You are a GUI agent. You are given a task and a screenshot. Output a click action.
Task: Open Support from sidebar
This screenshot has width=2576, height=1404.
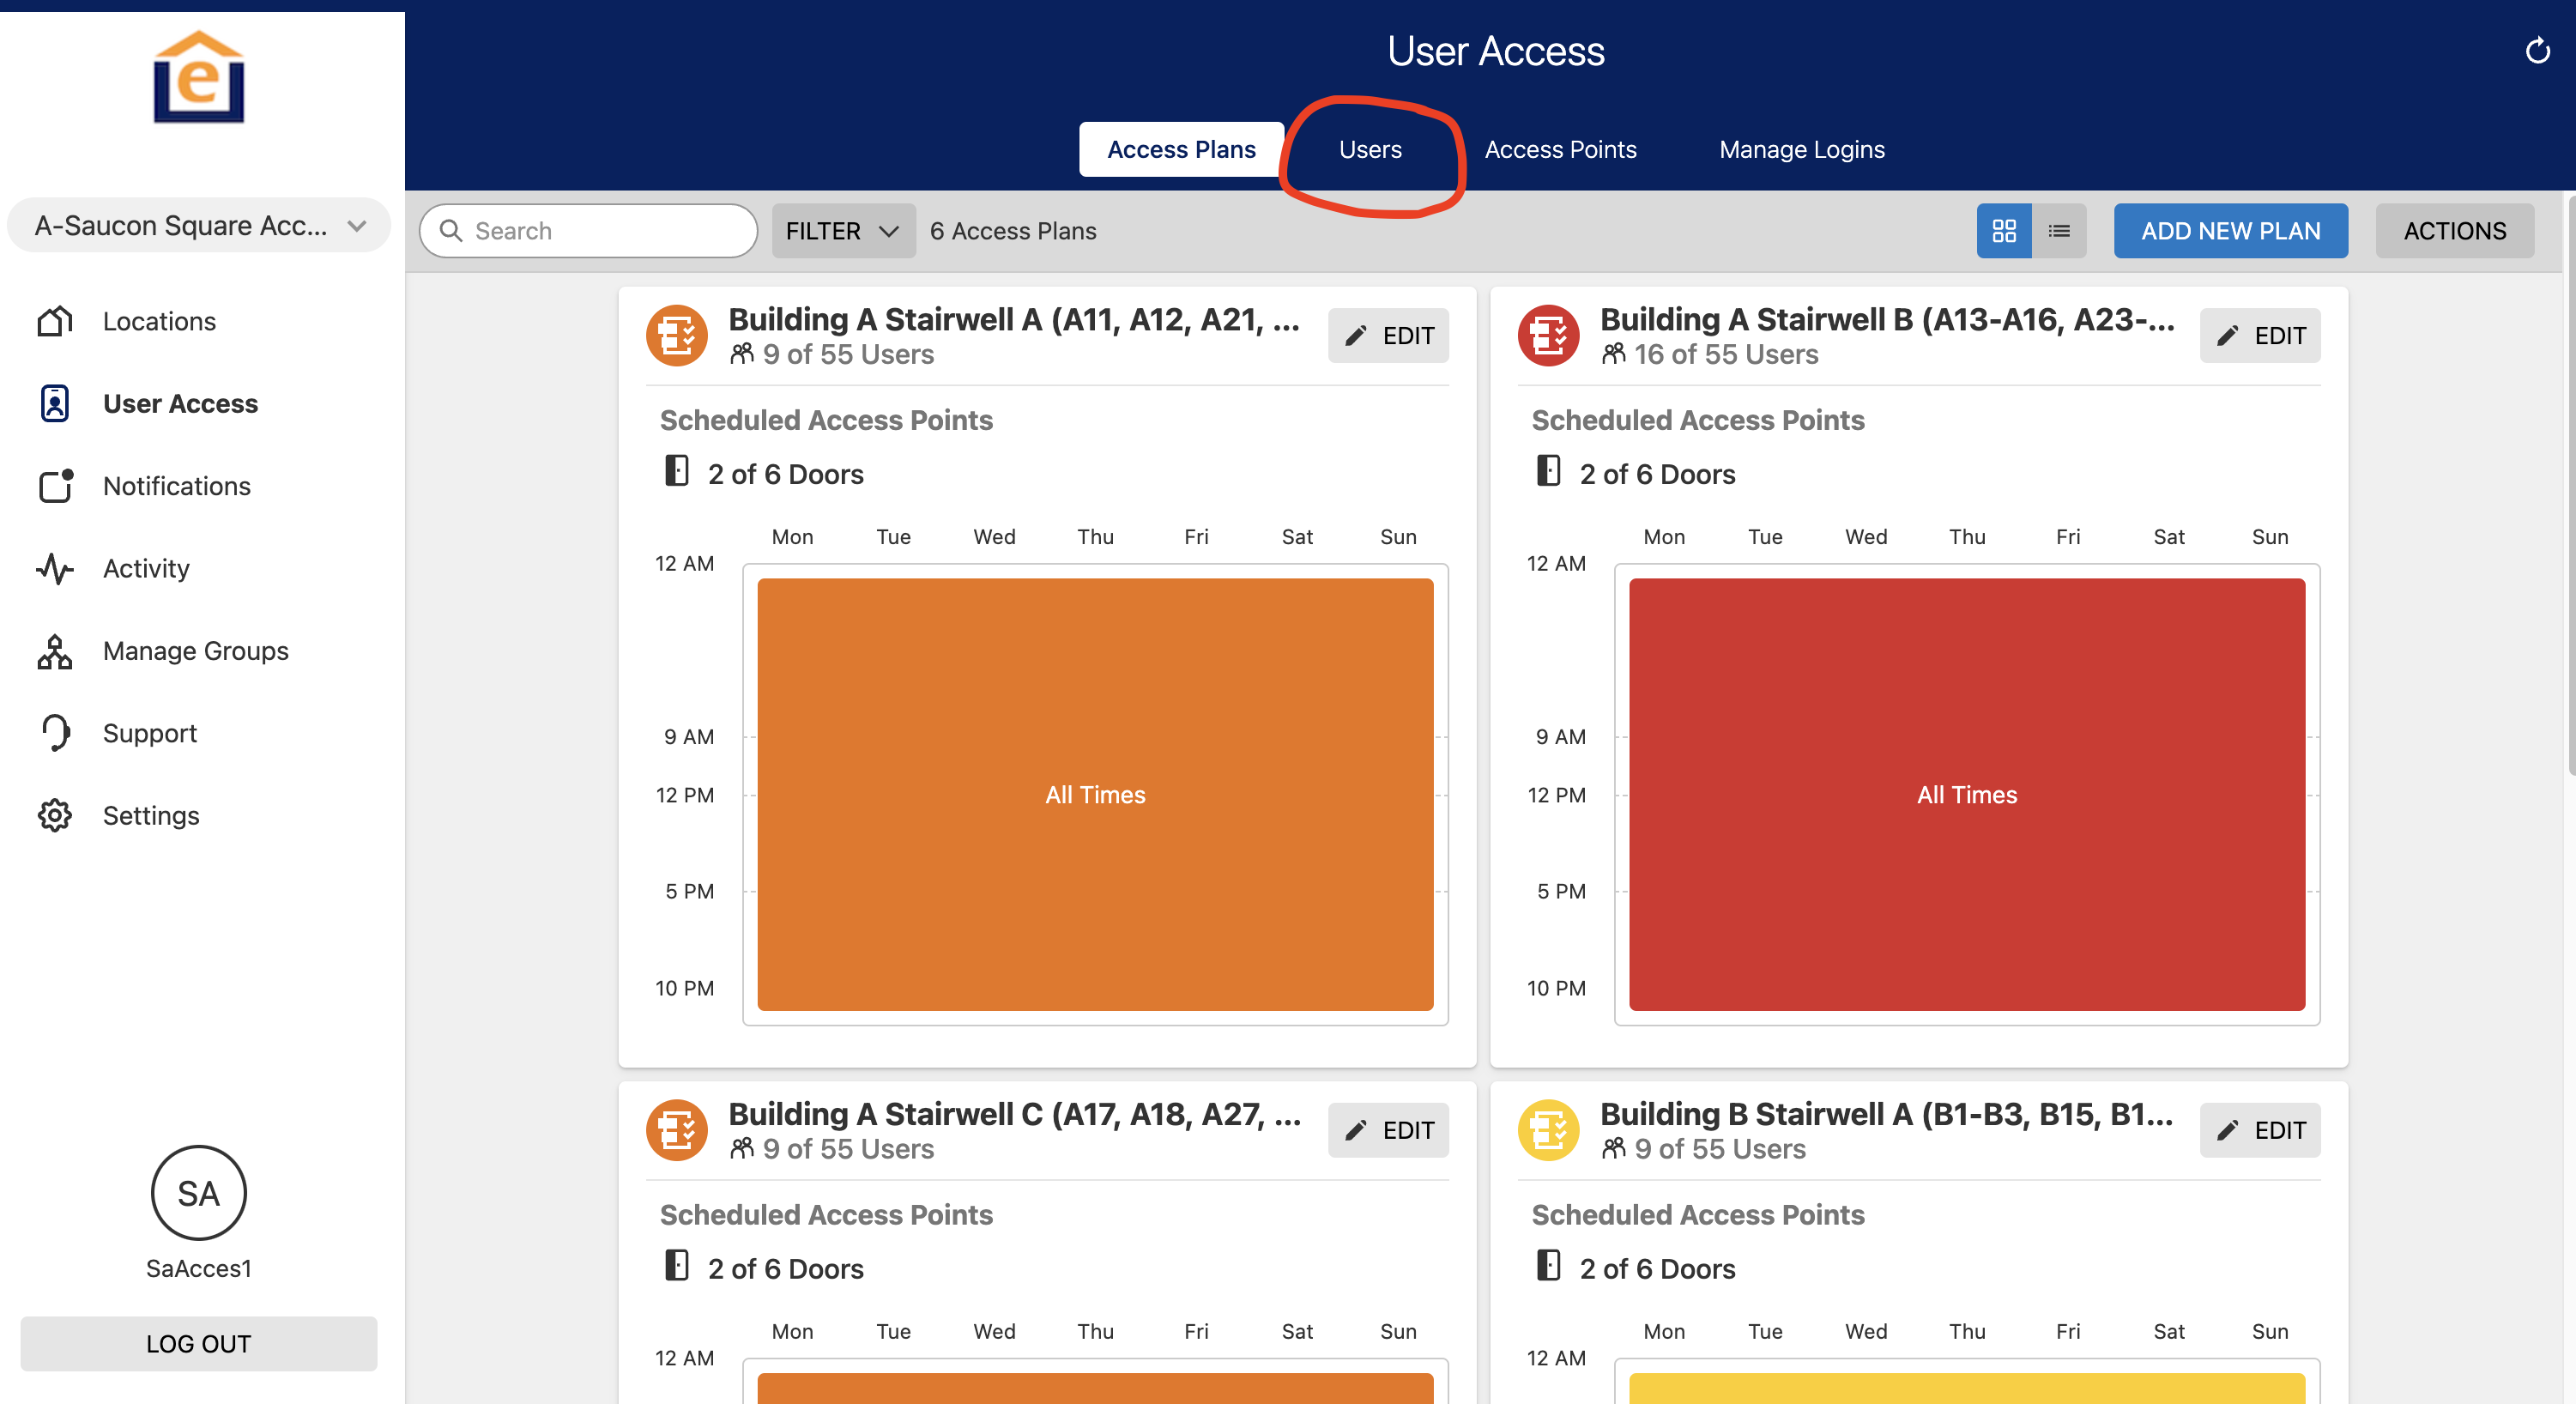tap(149, 733)
